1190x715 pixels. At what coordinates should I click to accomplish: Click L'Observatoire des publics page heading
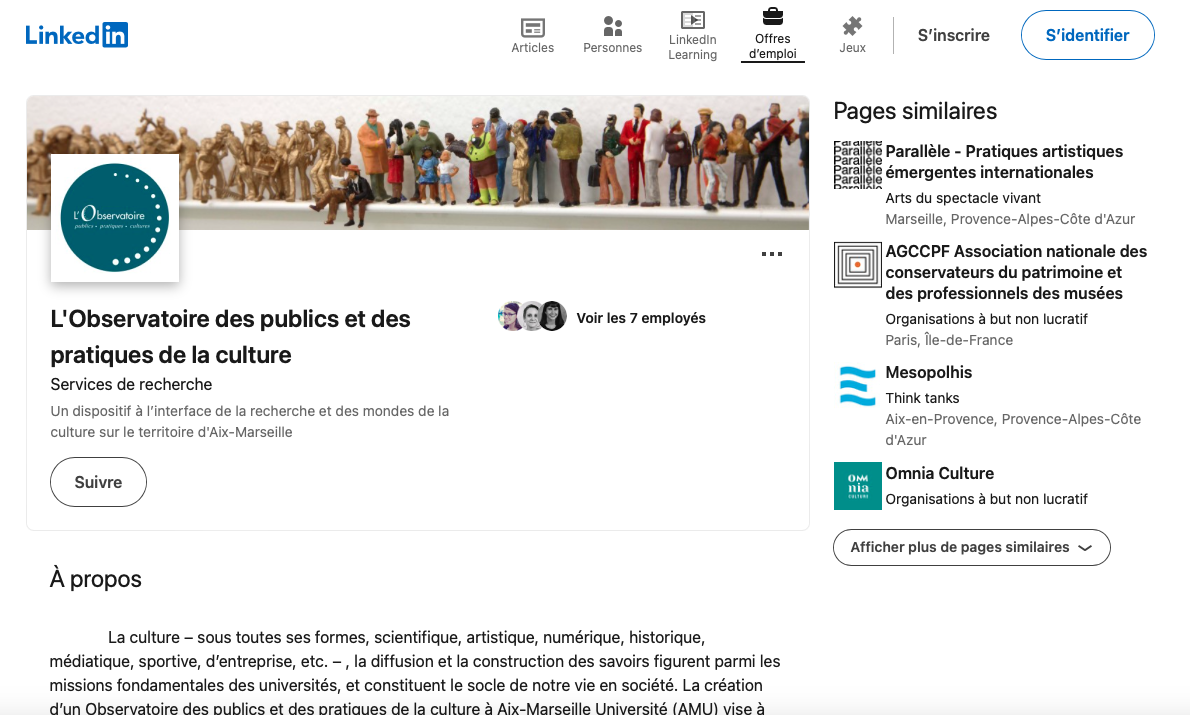click(x=231, y=337)
